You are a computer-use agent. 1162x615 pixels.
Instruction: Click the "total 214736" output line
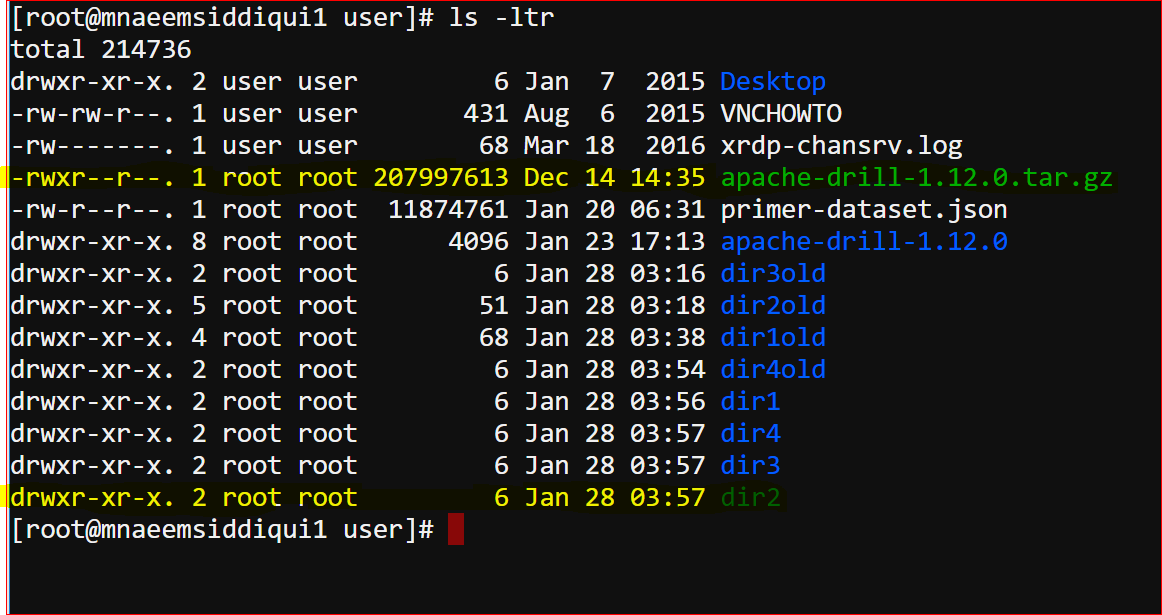click(101, 50)
